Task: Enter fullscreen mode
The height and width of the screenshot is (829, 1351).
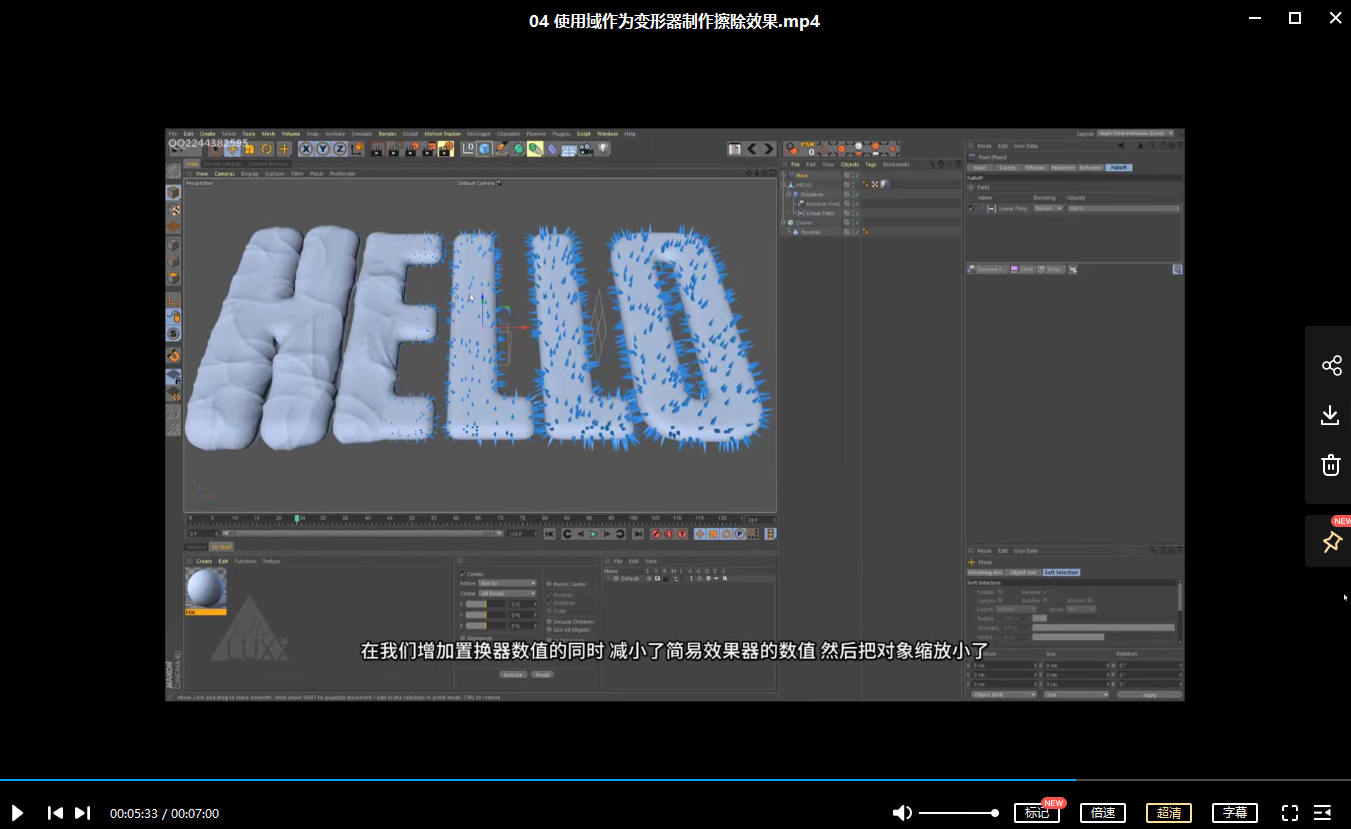Action: [x=1290, y=813]
